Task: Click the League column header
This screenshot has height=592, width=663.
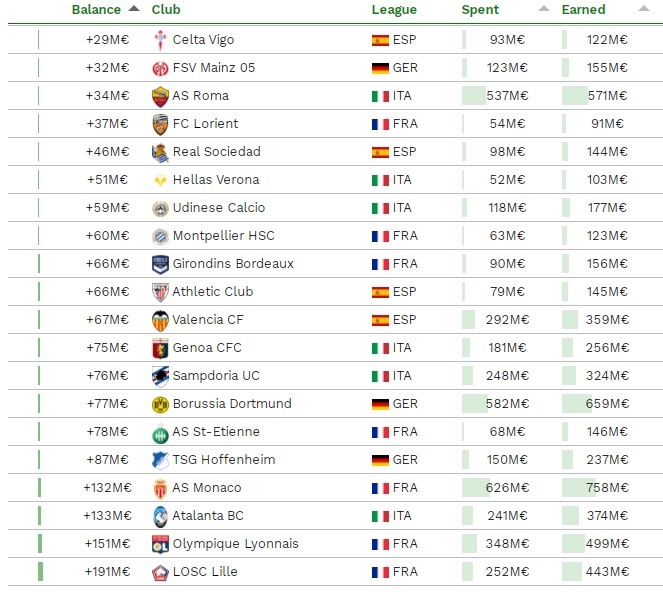Action: 394,9
